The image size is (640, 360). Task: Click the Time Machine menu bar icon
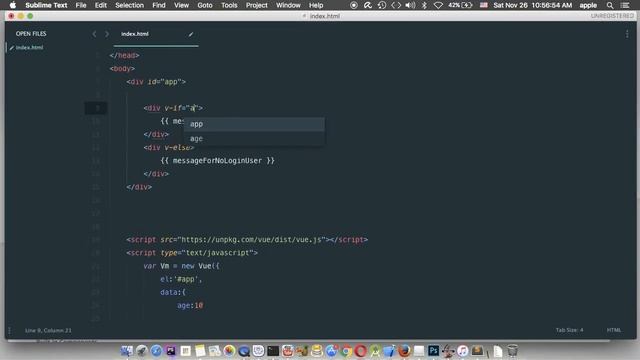click(382, 5)
